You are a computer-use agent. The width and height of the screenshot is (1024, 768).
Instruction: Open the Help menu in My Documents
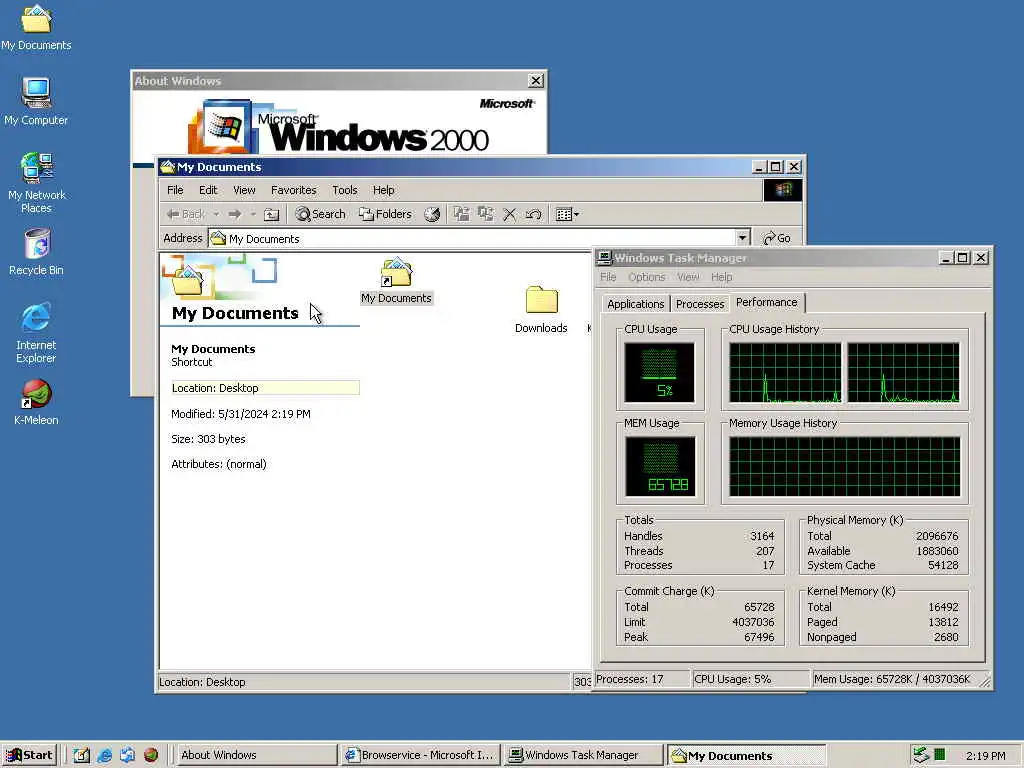(383, 190)
